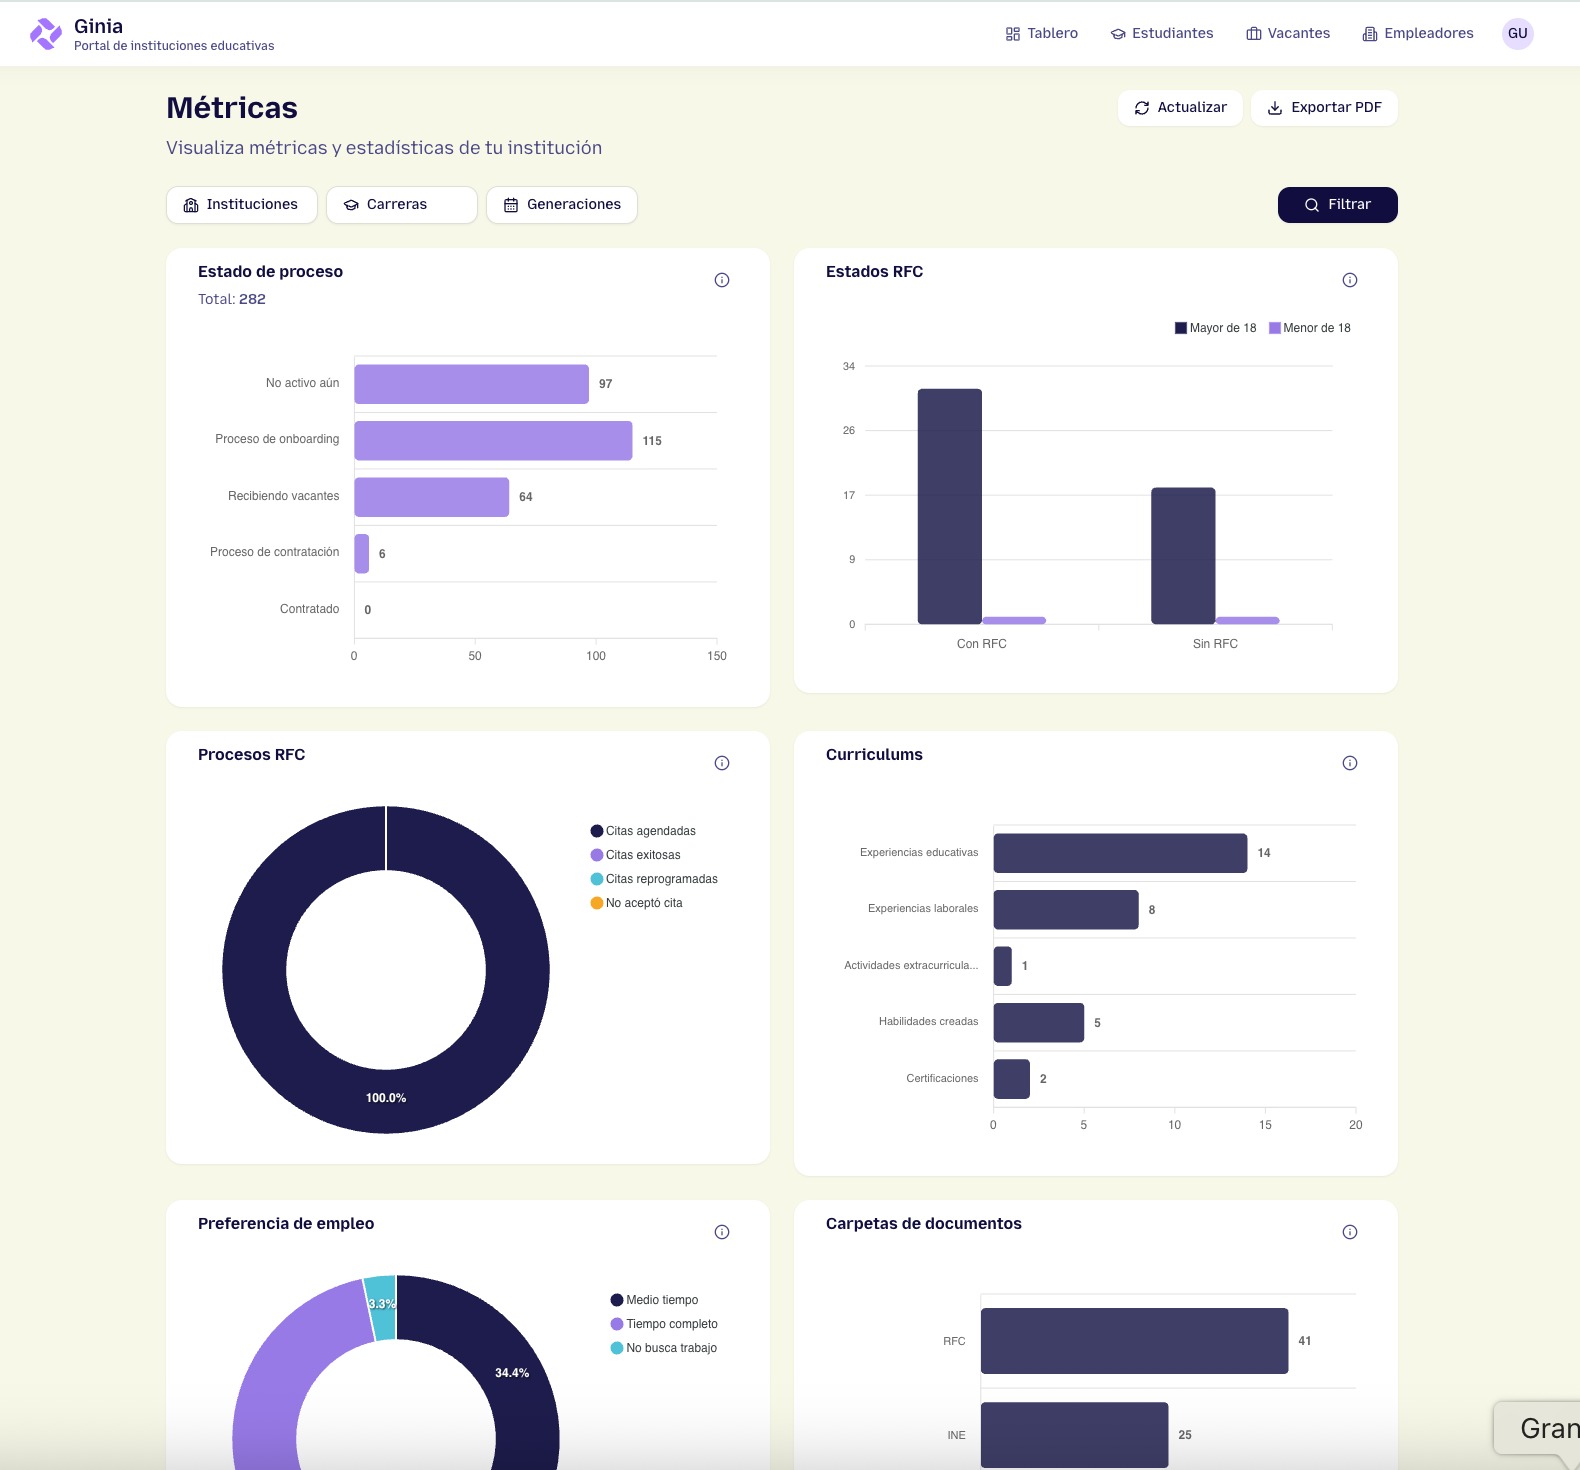Click the No activo aún bar
The height and width of the screenshot is (1470, 1580).
tap(472, 384)
